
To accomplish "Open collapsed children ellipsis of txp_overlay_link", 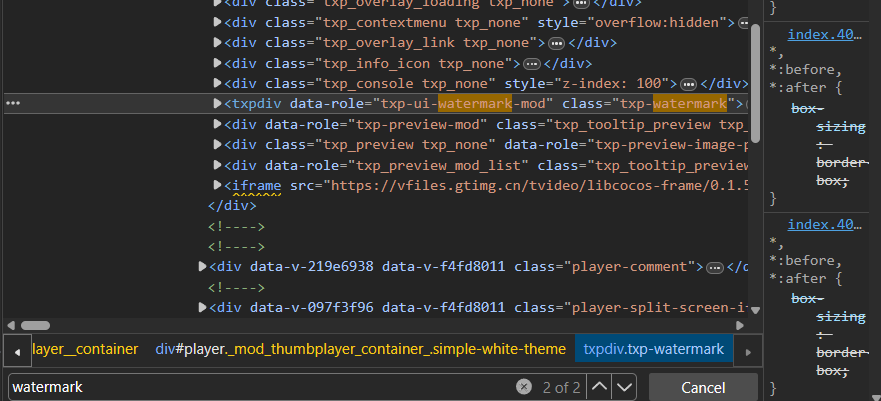I will (556, 43).
